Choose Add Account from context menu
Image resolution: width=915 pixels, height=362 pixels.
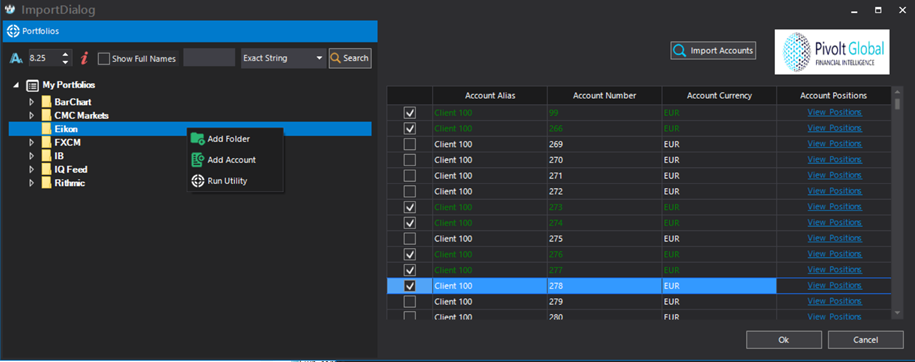[x=235, y=160]
